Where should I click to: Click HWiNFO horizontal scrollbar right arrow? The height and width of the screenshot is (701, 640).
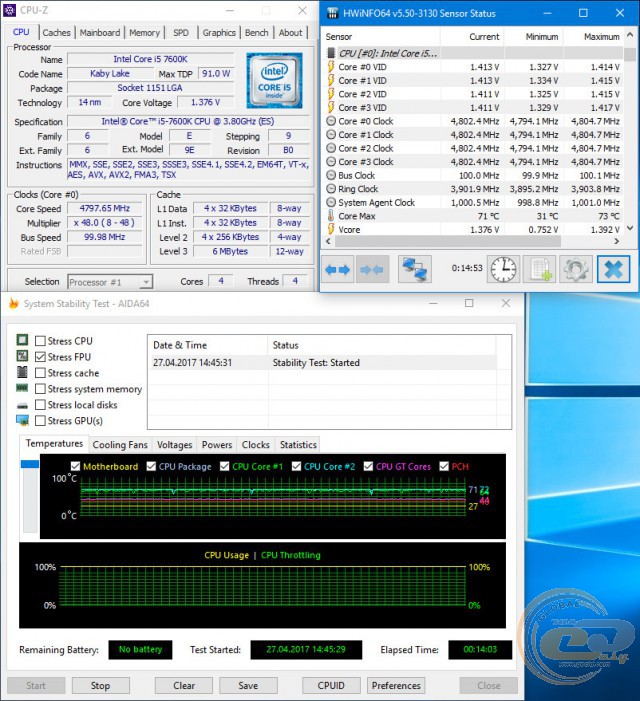[617, 241]
